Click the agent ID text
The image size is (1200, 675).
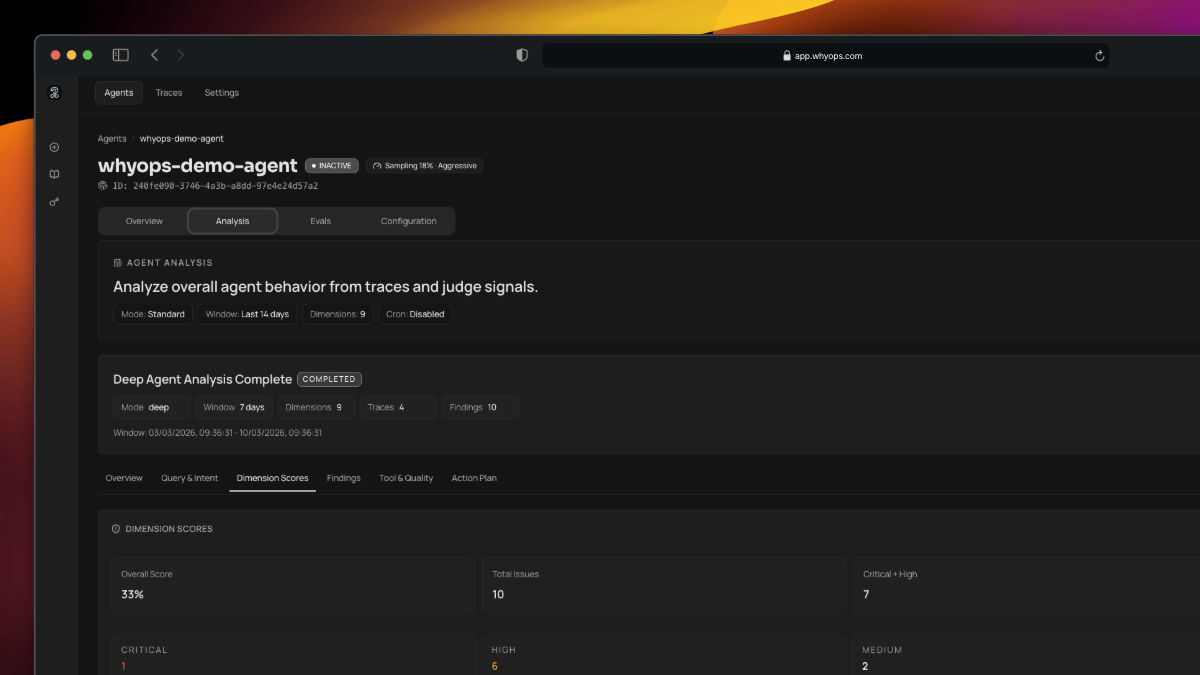point(216,186)
